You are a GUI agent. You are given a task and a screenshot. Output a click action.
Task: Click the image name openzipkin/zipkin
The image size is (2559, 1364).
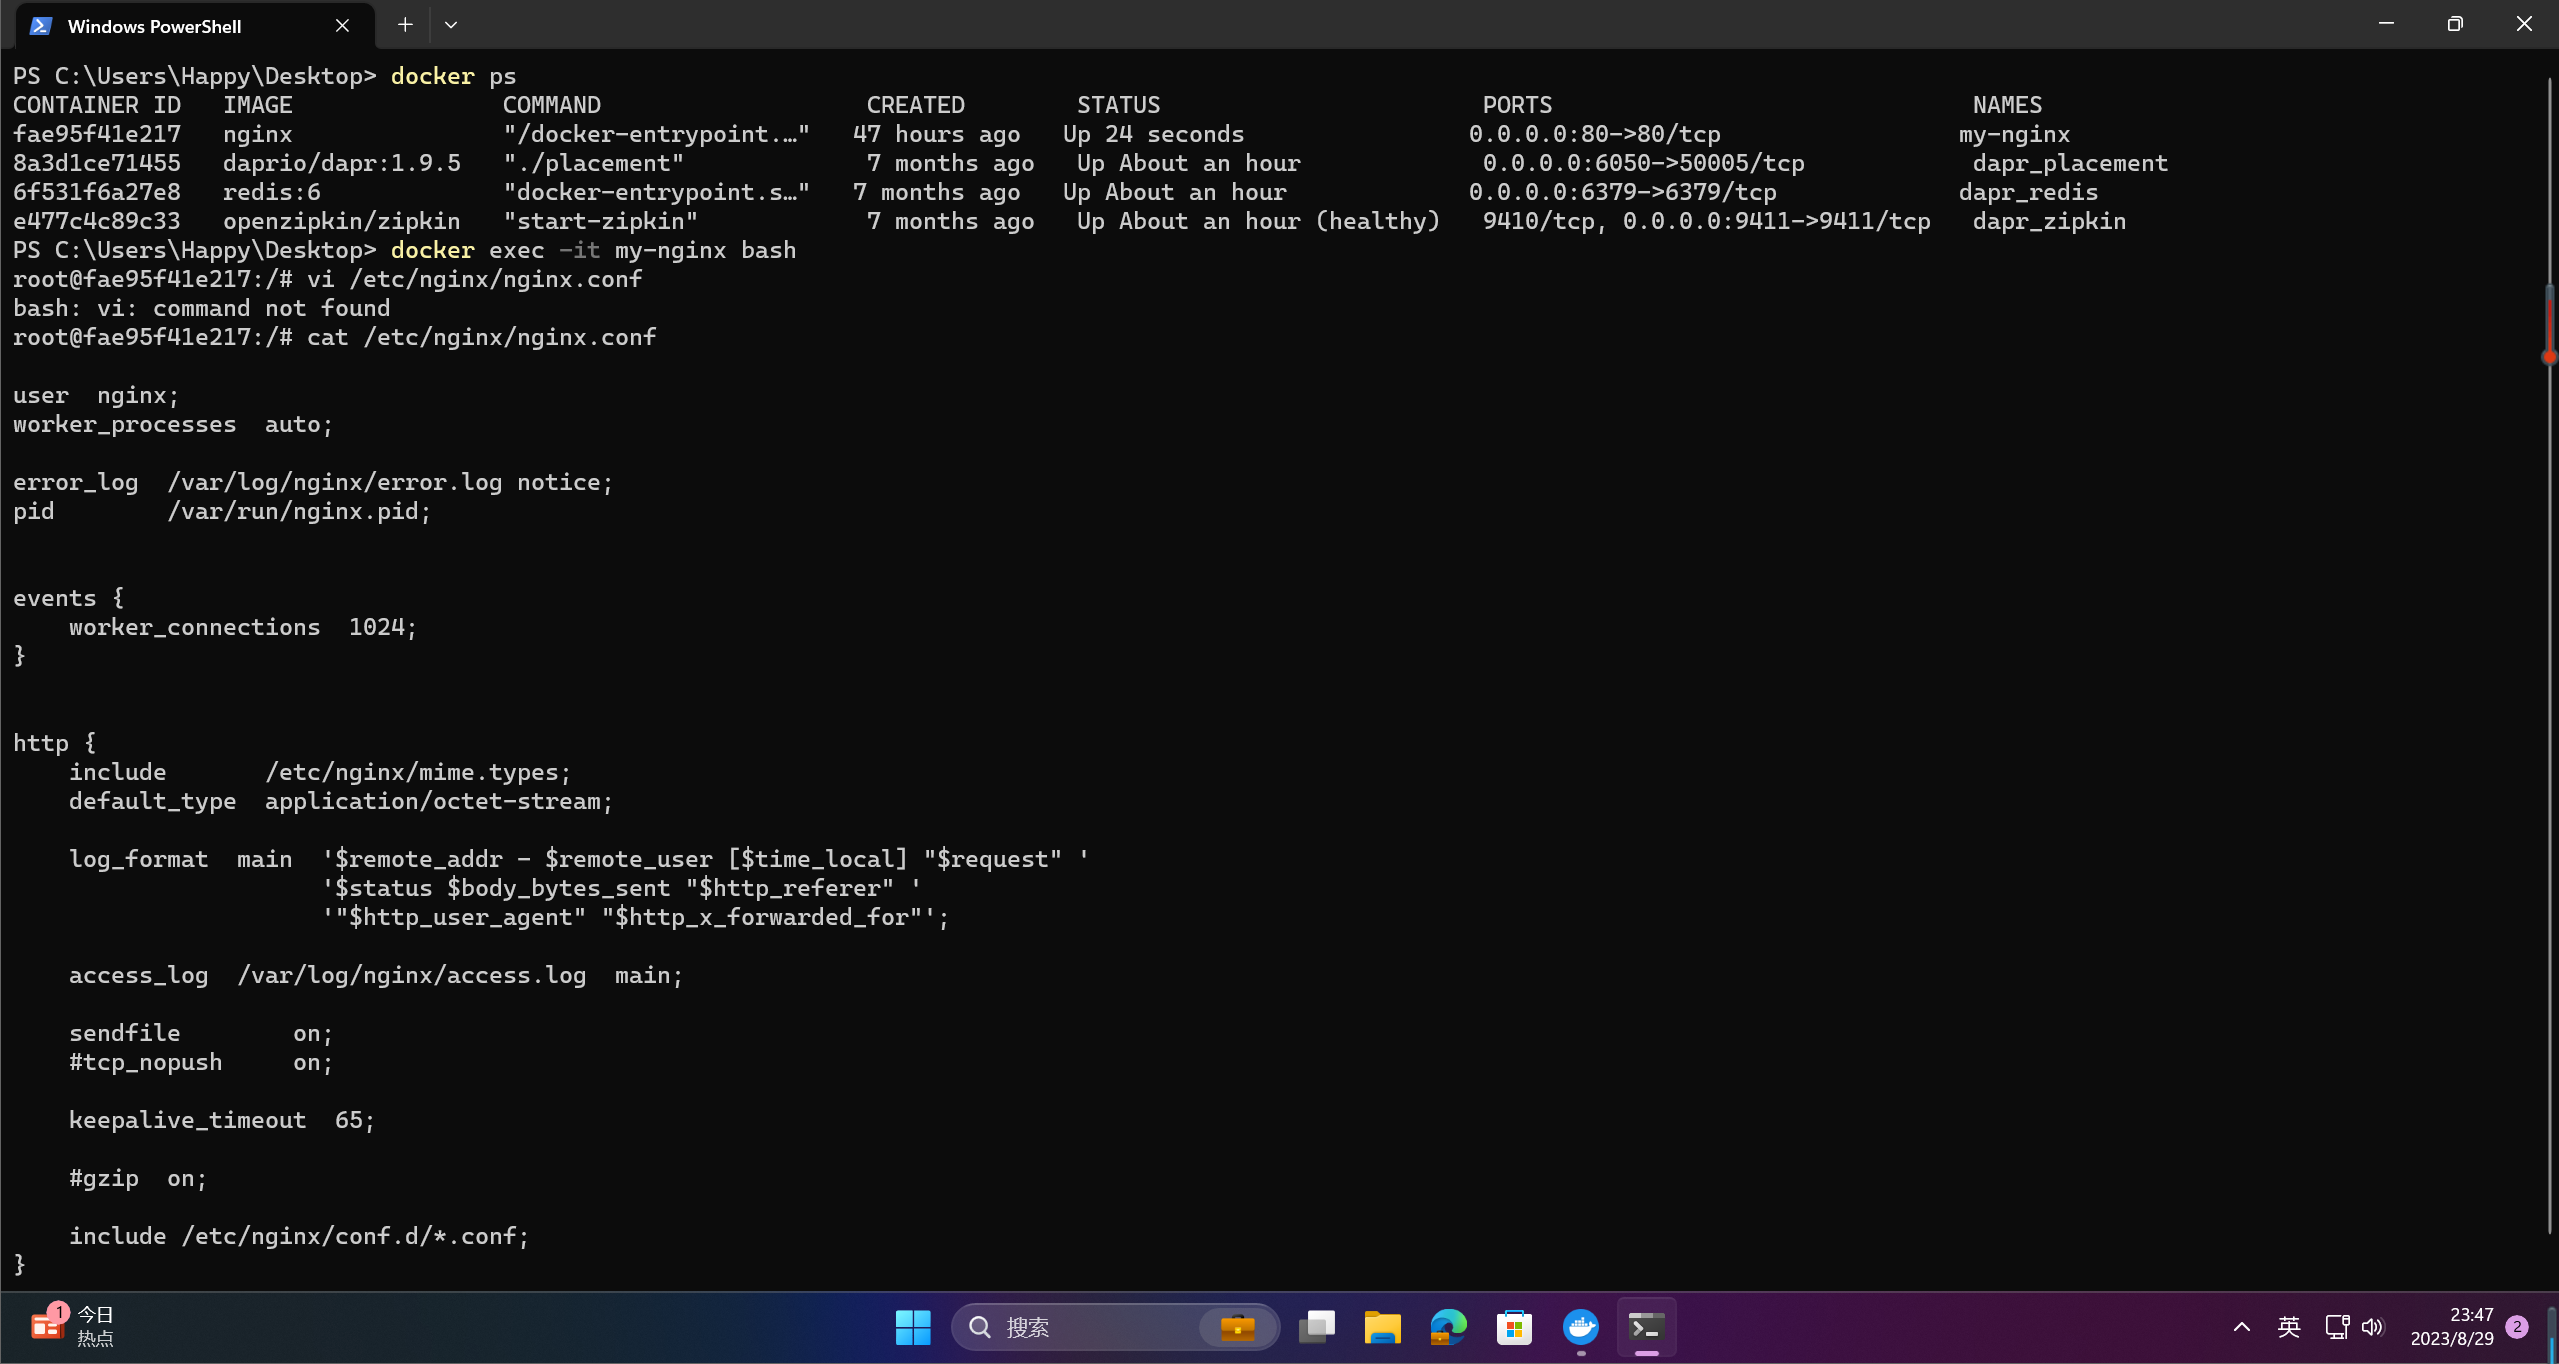(342, 221)
